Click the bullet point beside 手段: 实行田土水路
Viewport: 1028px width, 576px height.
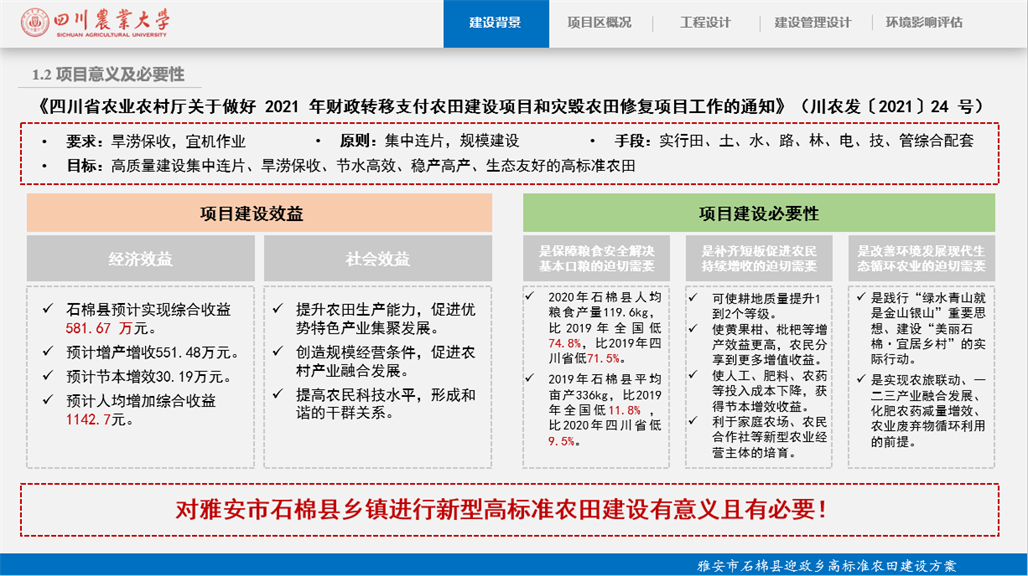593,140
